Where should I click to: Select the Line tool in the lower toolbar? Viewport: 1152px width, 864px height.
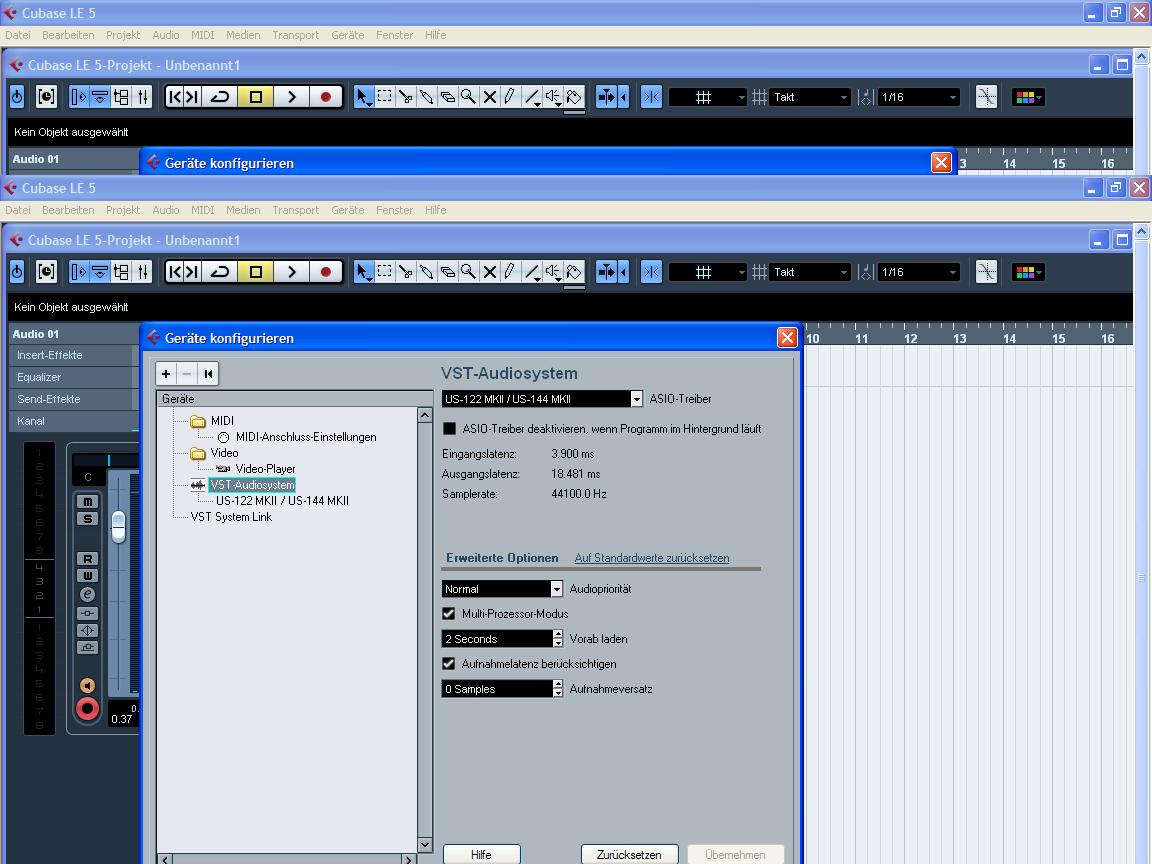tap(532, 272)
